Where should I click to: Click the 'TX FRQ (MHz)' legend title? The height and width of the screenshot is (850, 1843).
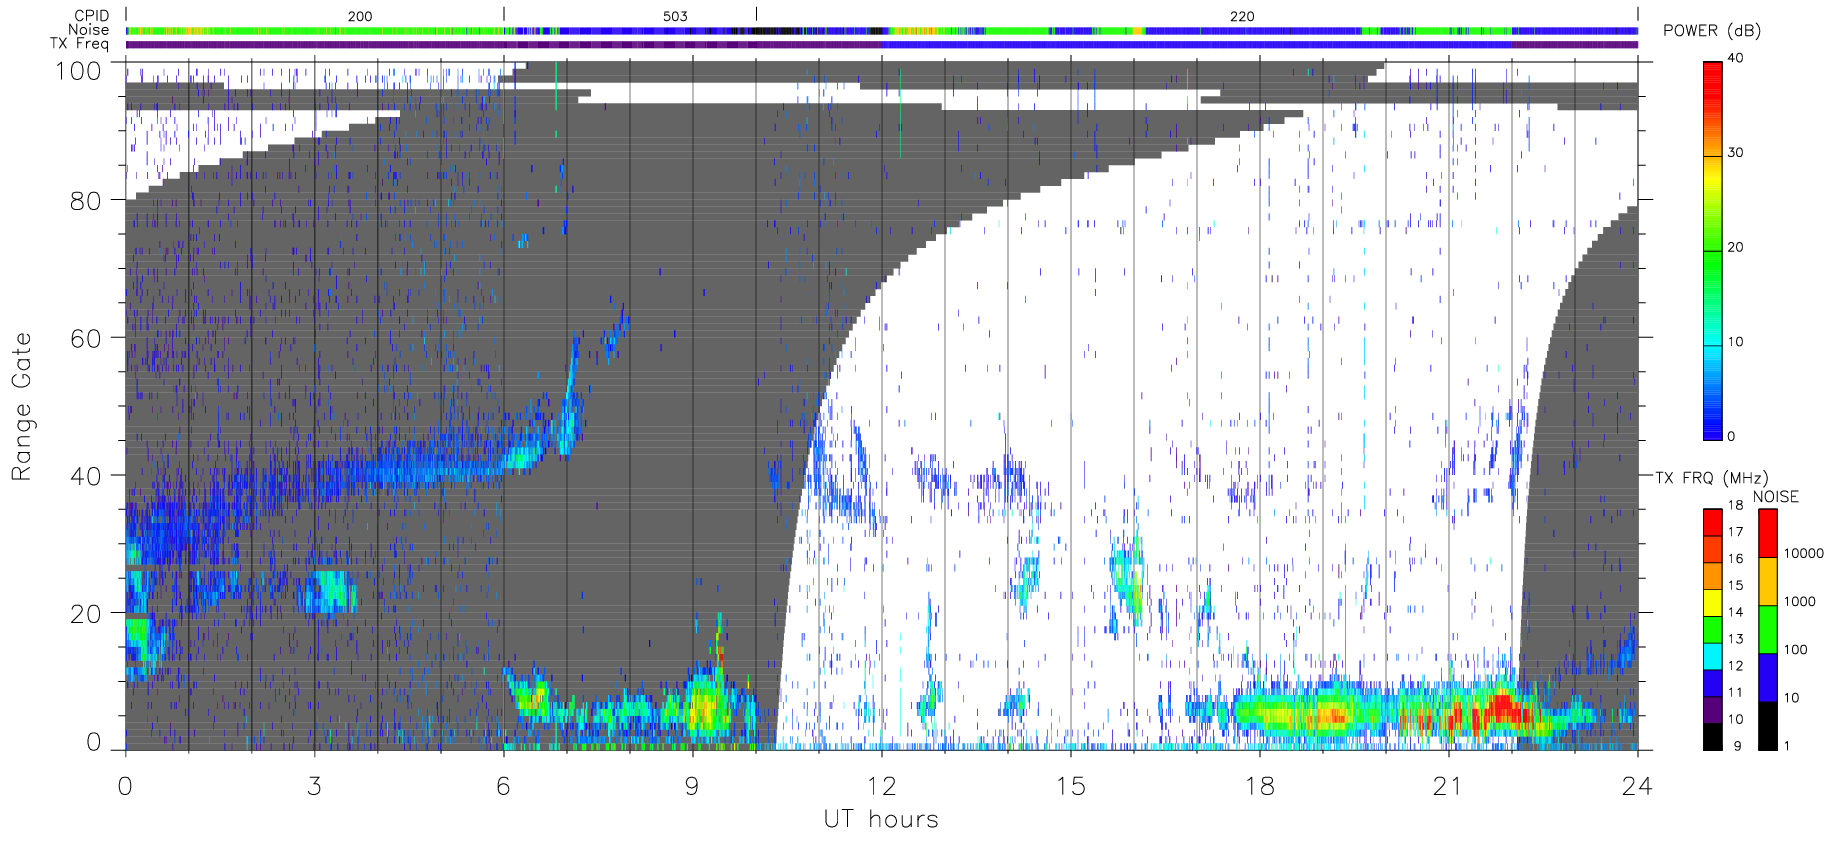click(1711, 478)
